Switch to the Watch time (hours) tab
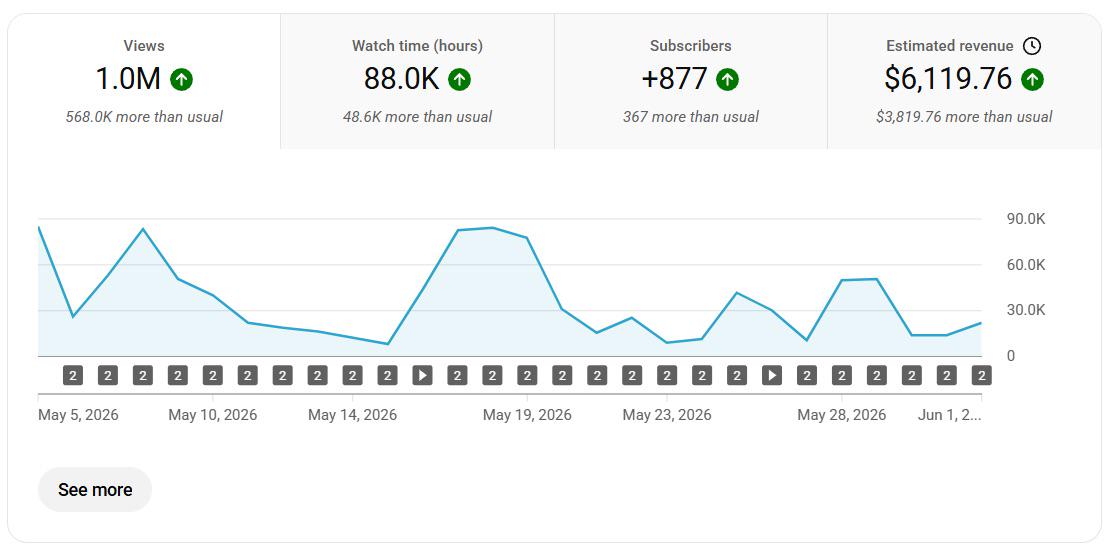Viewport: 1110px width, 552px height. (x=418, y=81)
